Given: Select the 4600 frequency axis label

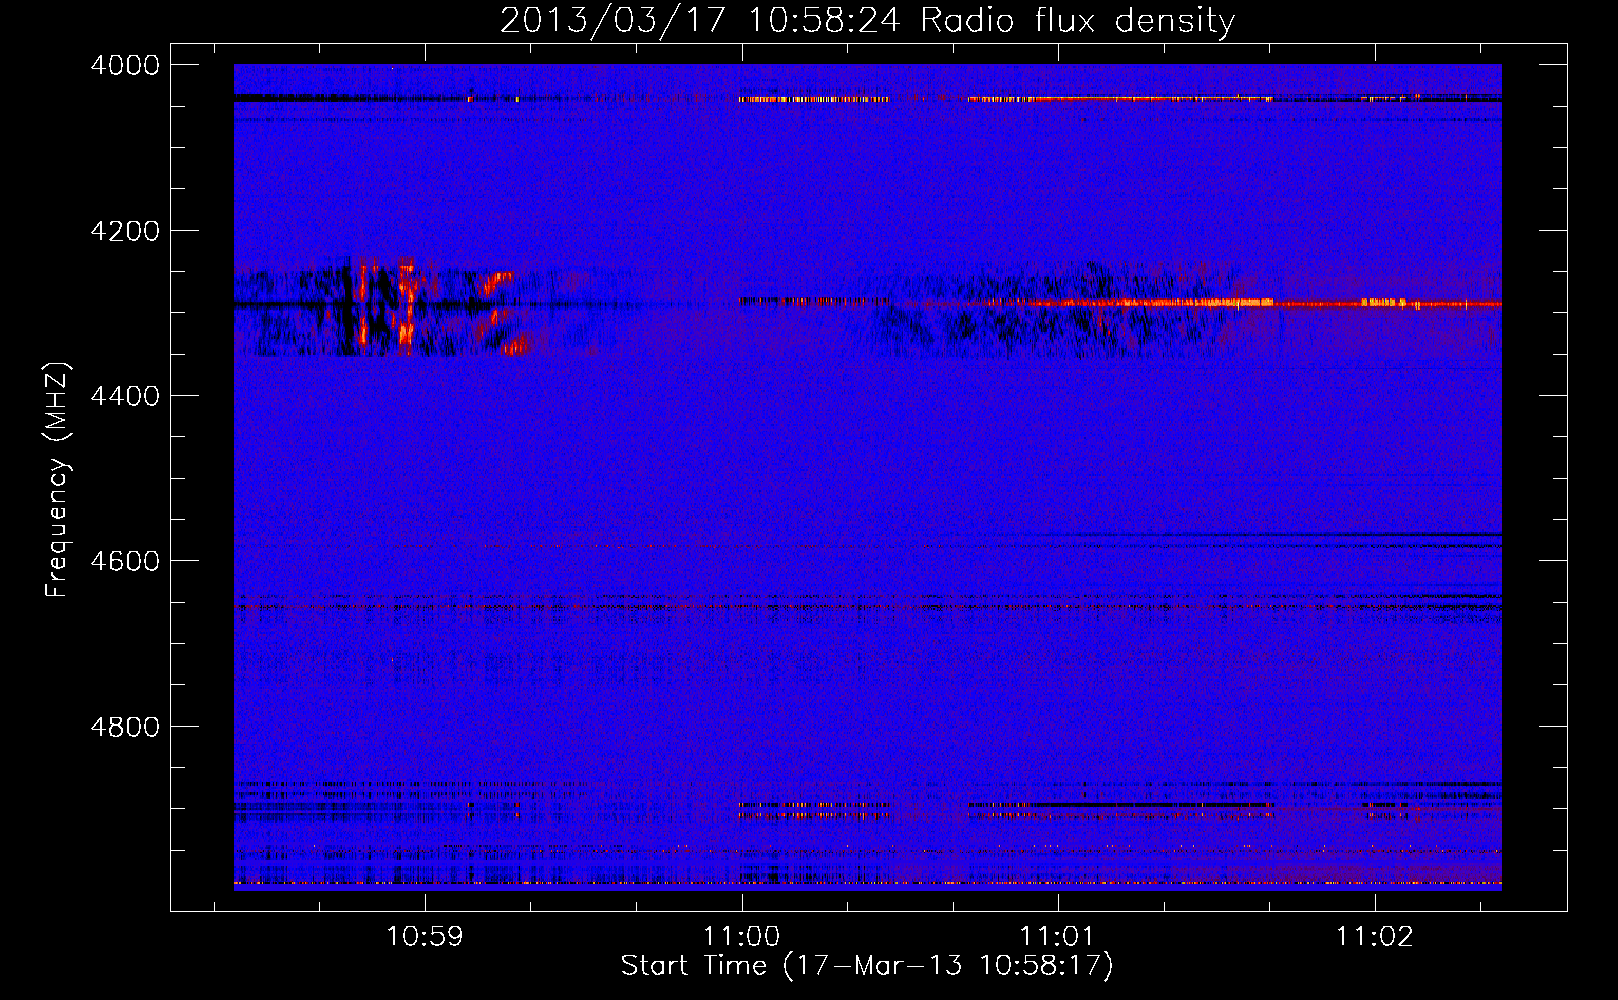Looking at the screenshot, I should (125, 561).
